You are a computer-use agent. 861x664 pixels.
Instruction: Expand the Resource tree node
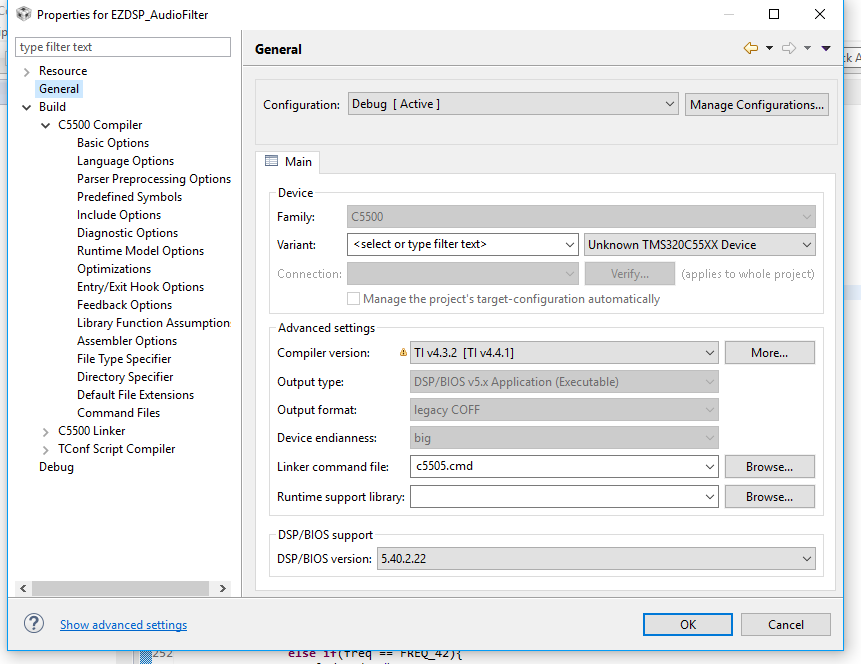pyautogui.click(x=26, y=71)
